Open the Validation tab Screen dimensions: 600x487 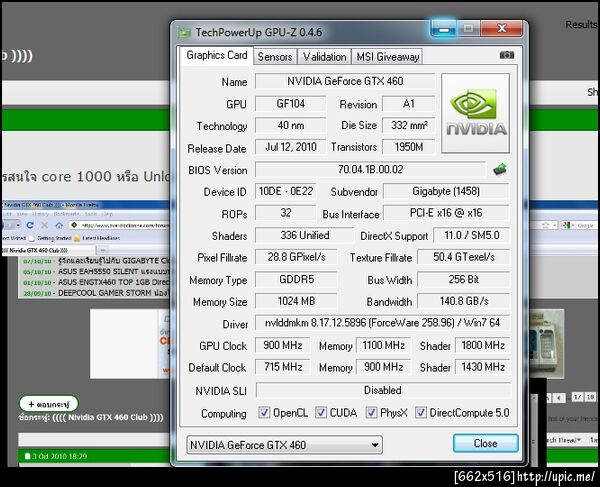(x=324, y=57)
